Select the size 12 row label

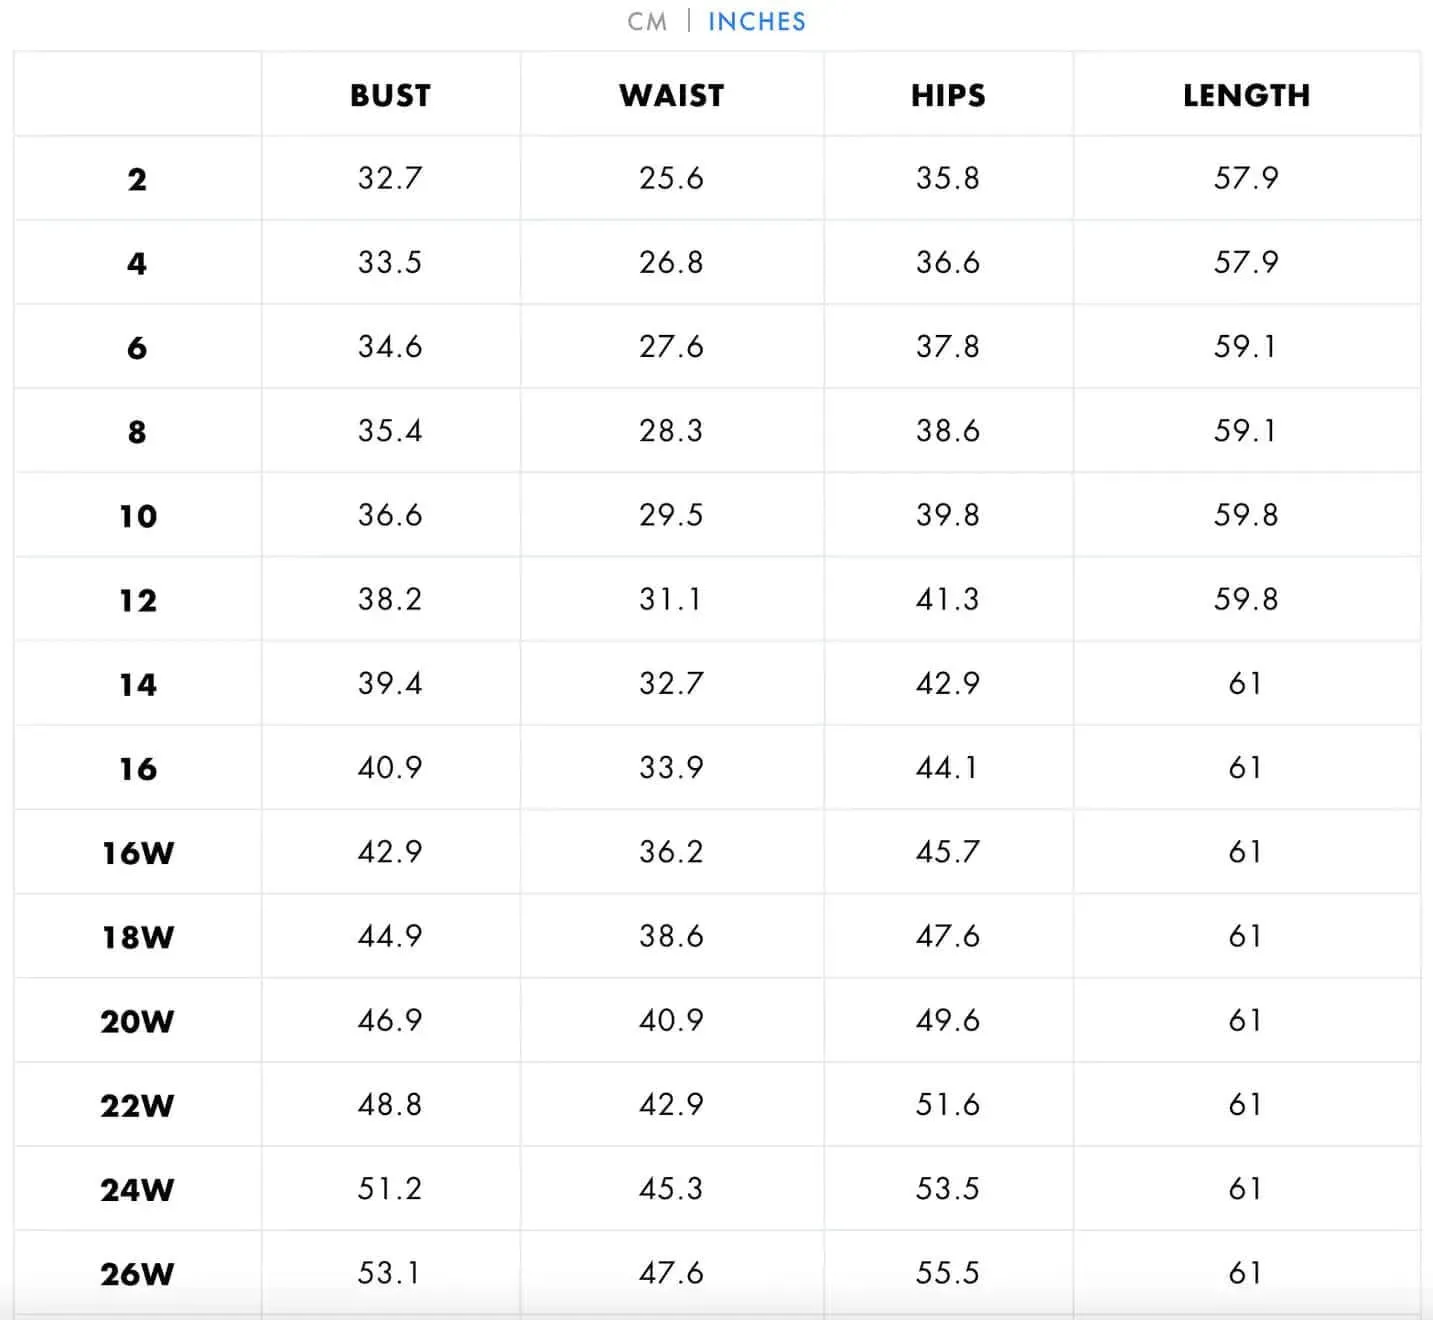(x=138, y=600)
